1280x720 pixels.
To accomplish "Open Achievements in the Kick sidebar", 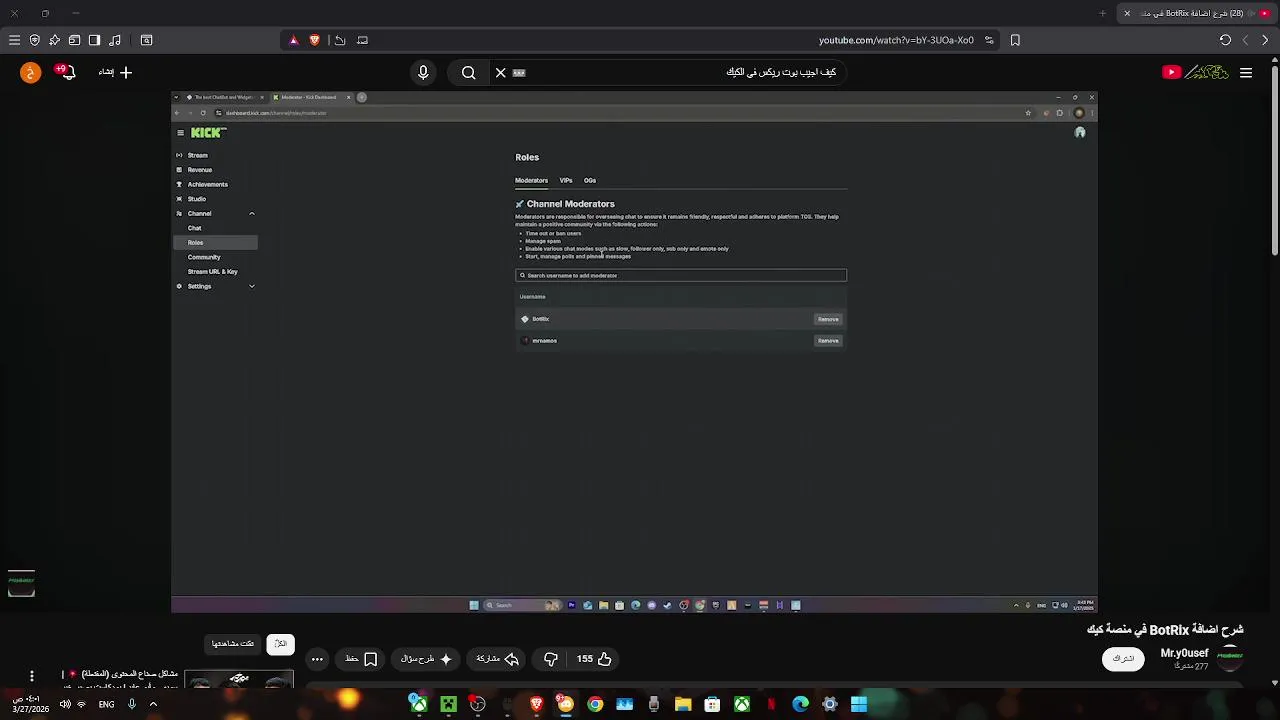I will pyautogui.click(x=207, y=184).
